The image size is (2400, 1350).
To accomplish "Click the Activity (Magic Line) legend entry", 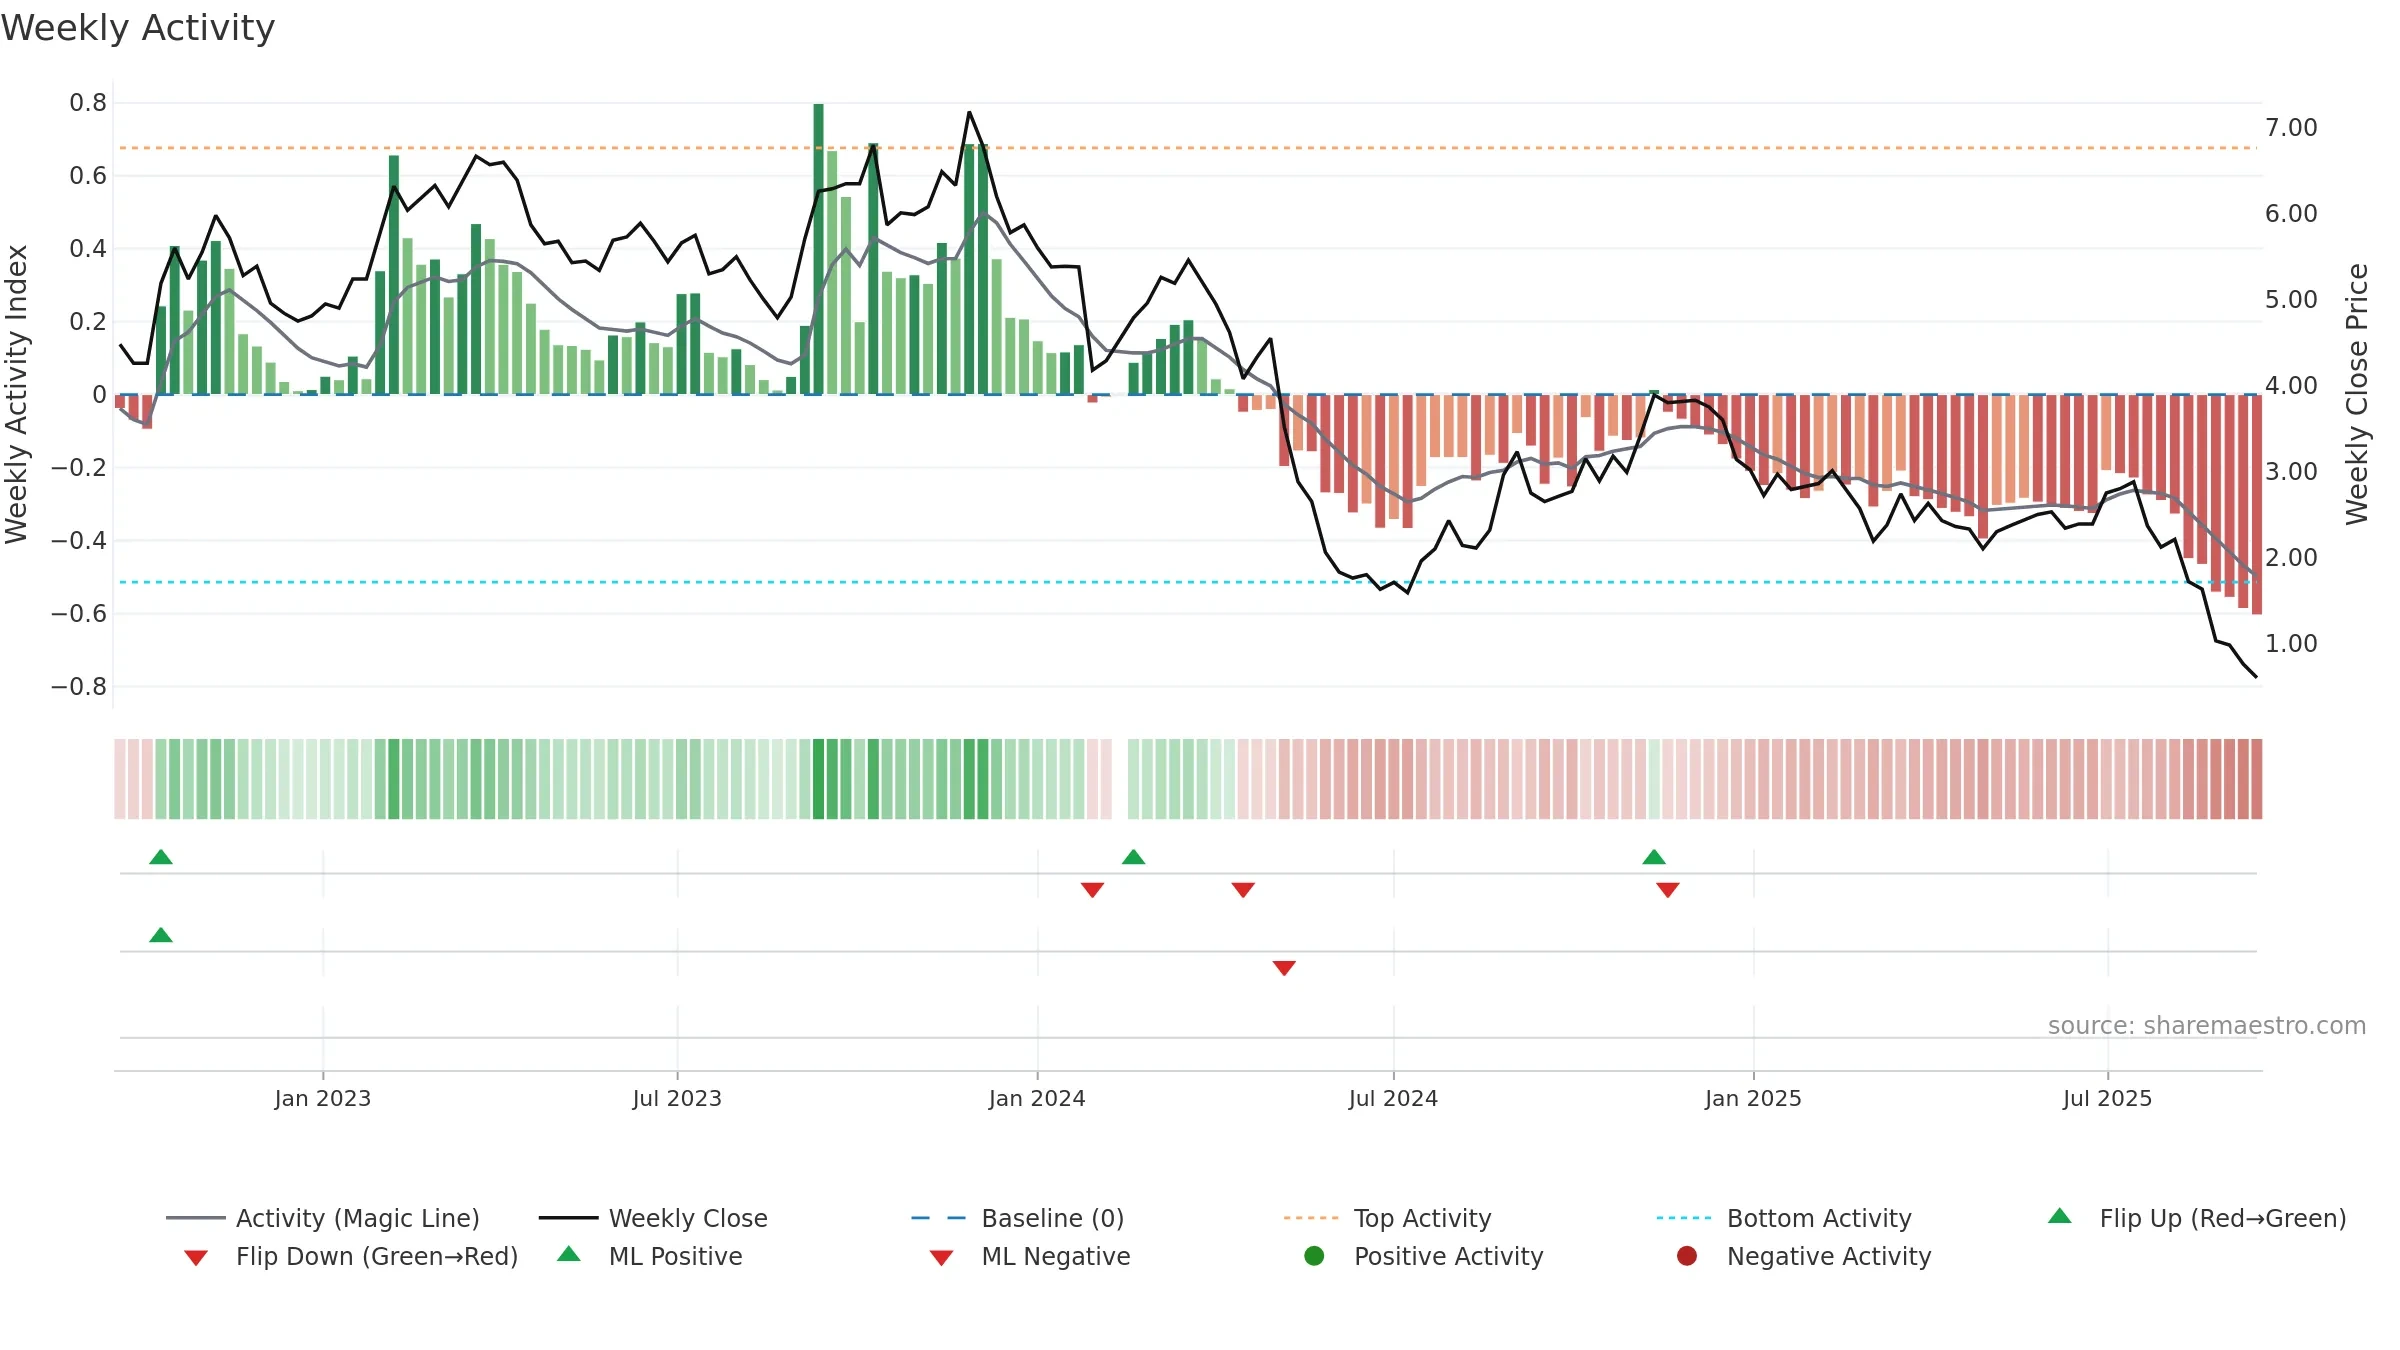I will coord(323,1218).
